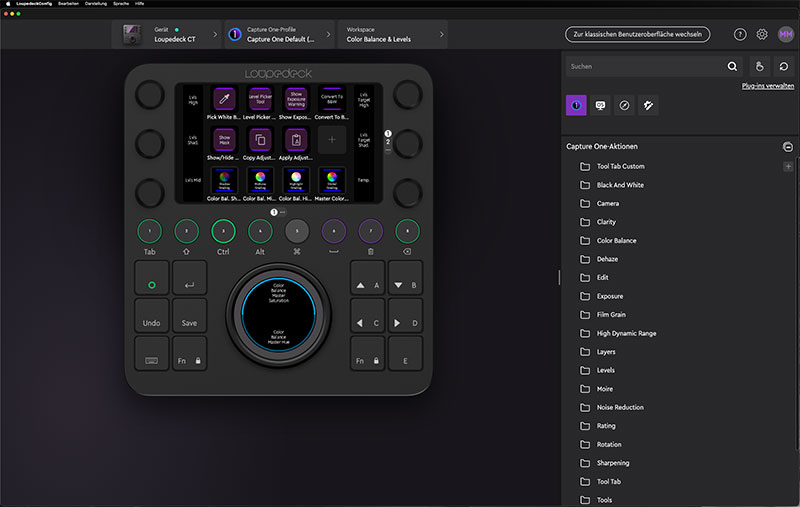This screenshot has width=800, height=507.
Task: Select round button 4 labeled Alt
Action: click(x=260, y=231)
